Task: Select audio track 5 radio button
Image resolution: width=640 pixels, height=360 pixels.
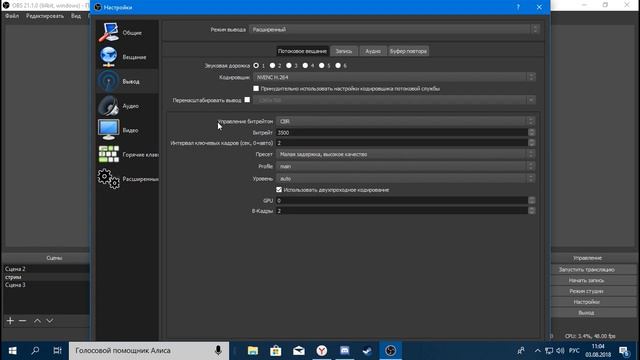Action: (321, 65)
